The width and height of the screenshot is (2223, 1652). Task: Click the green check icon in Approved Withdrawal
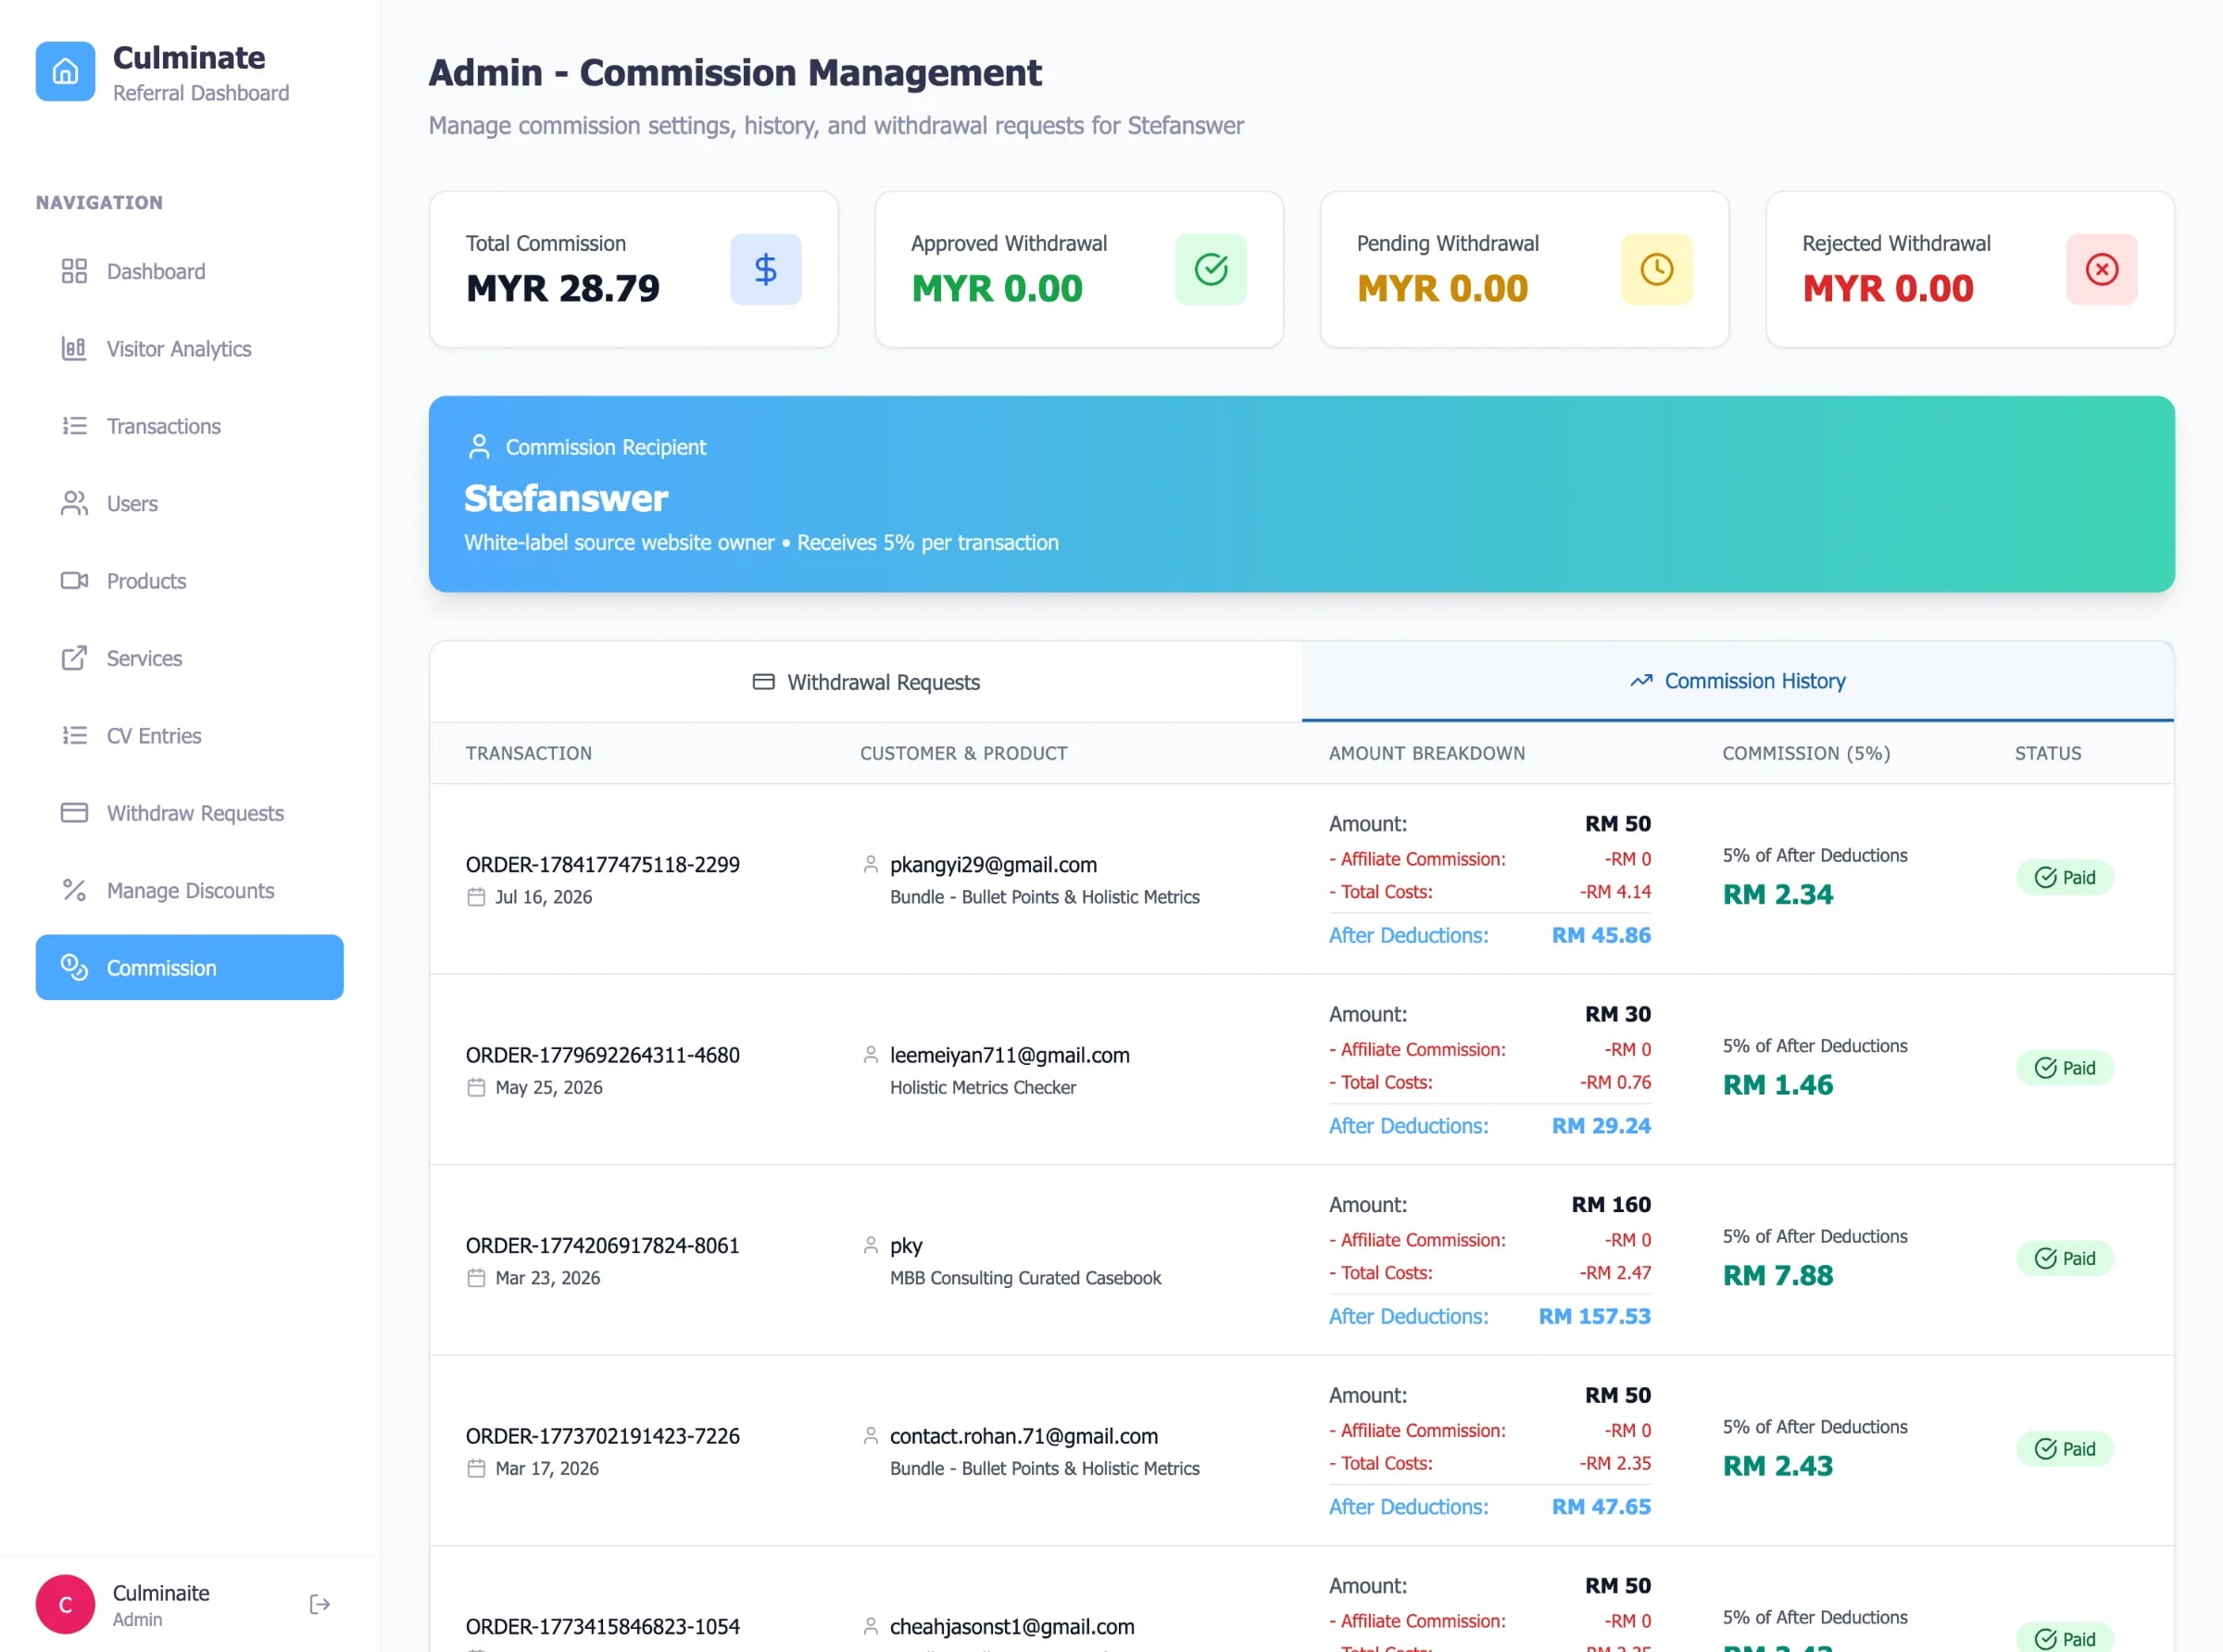tap(1211, 269)
